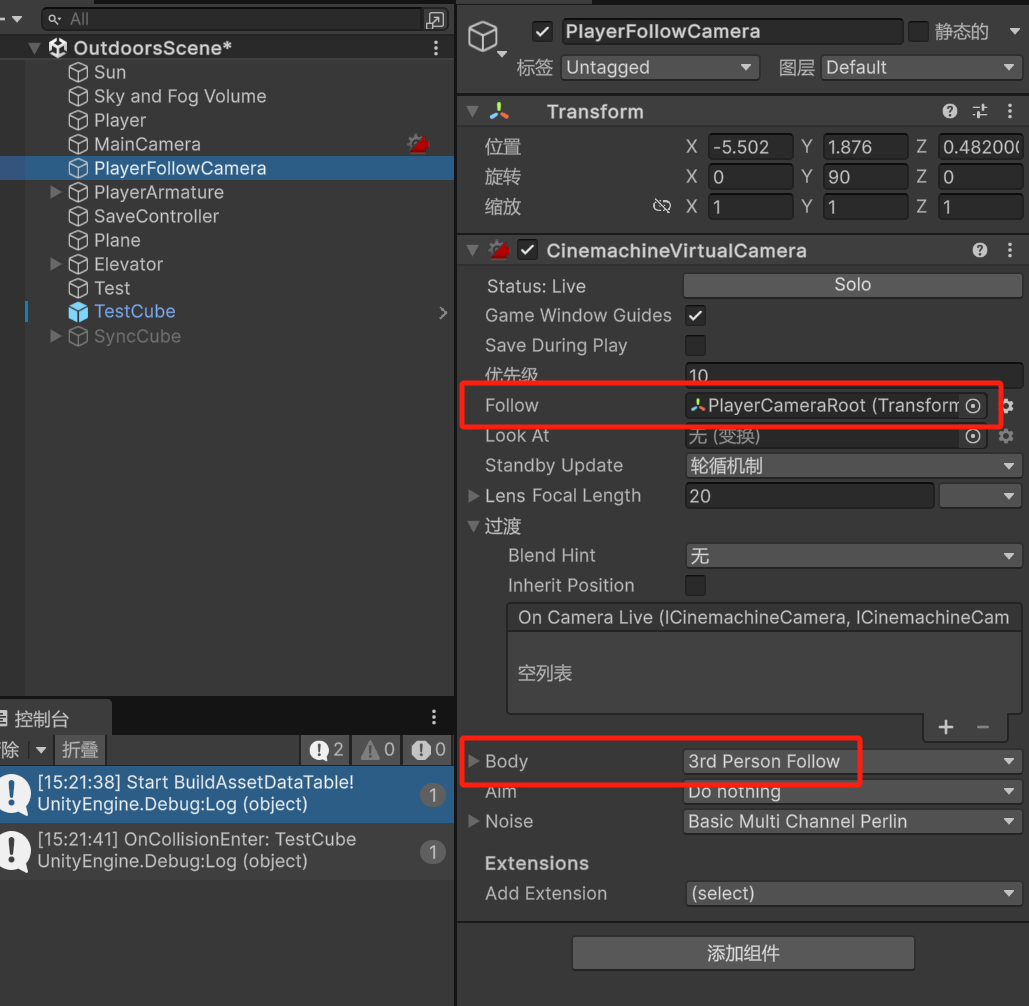Open the Body dropdown showing 3rd Person Follow
The height and width of the screenshot is (1006, 1029).
point(852,761)
